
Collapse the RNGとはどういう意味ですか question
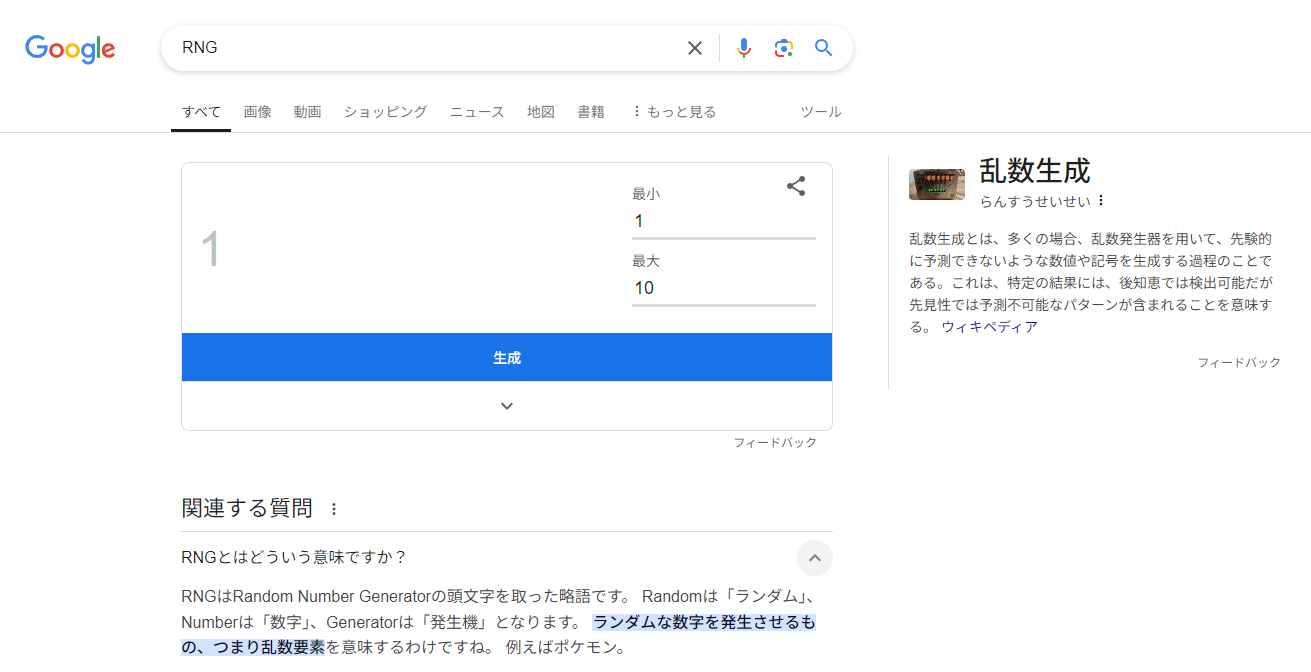point(815,558)
